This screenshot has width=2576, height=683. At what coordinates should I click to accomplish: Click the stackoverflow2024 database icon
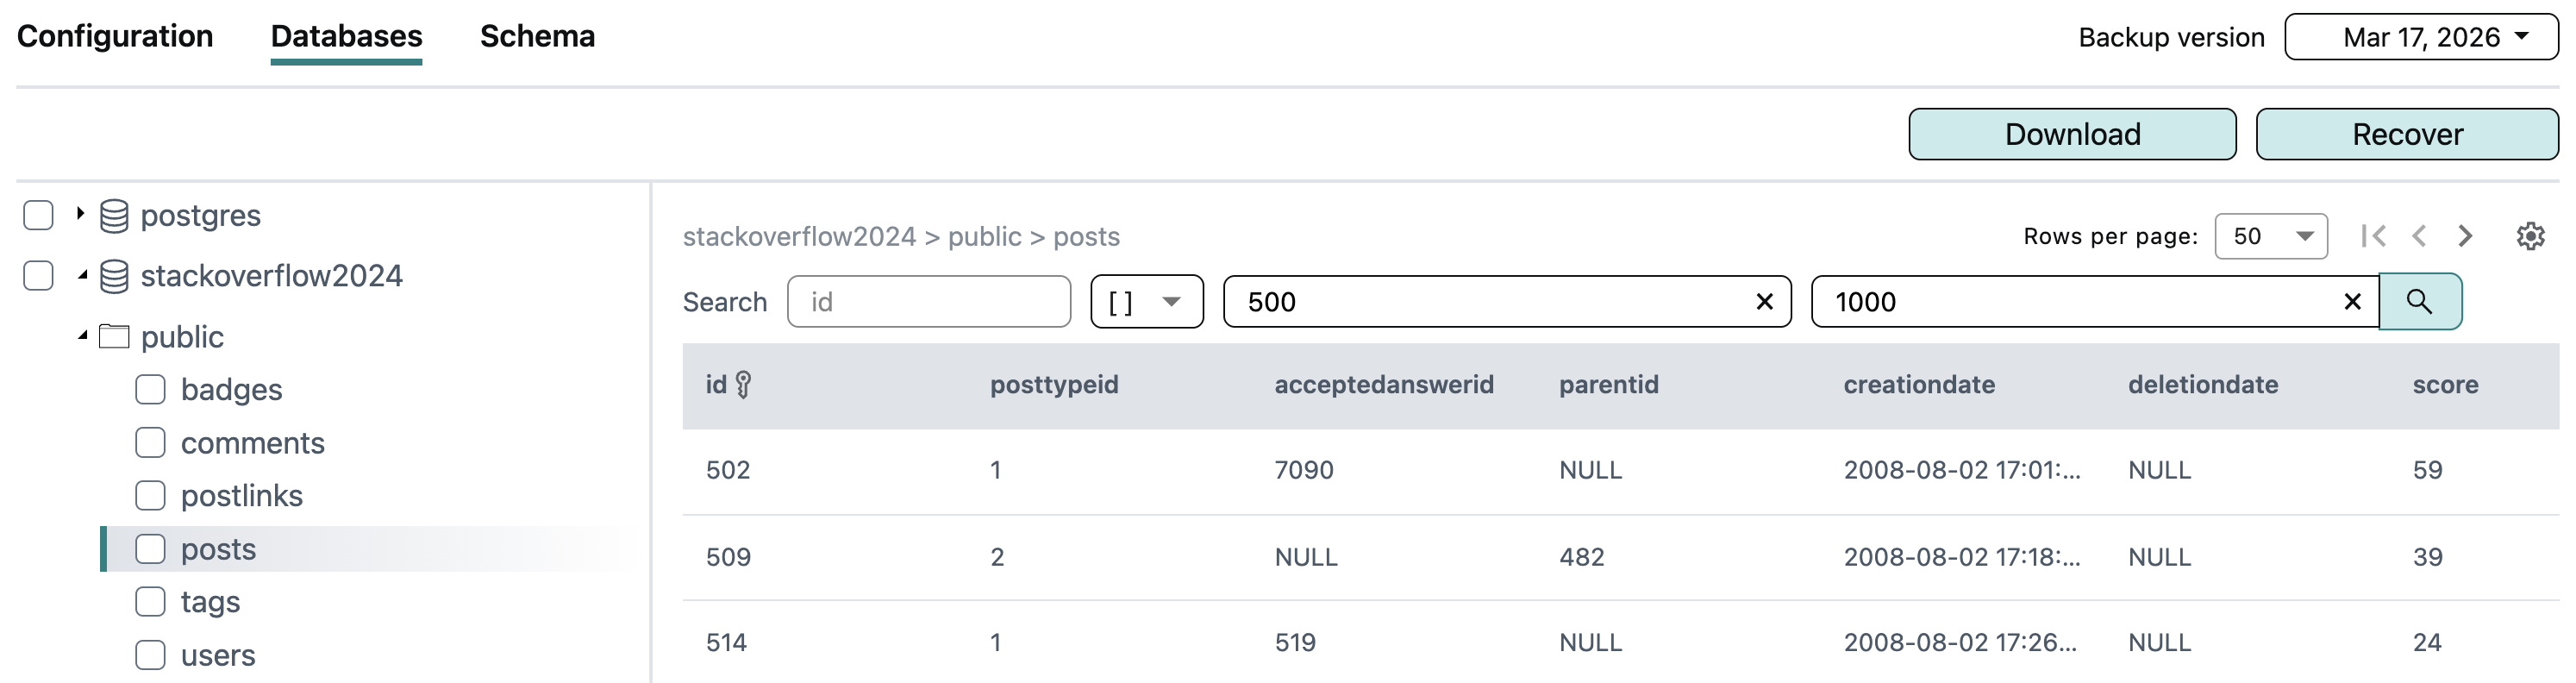pyautogui.click(x=114, y=276)
